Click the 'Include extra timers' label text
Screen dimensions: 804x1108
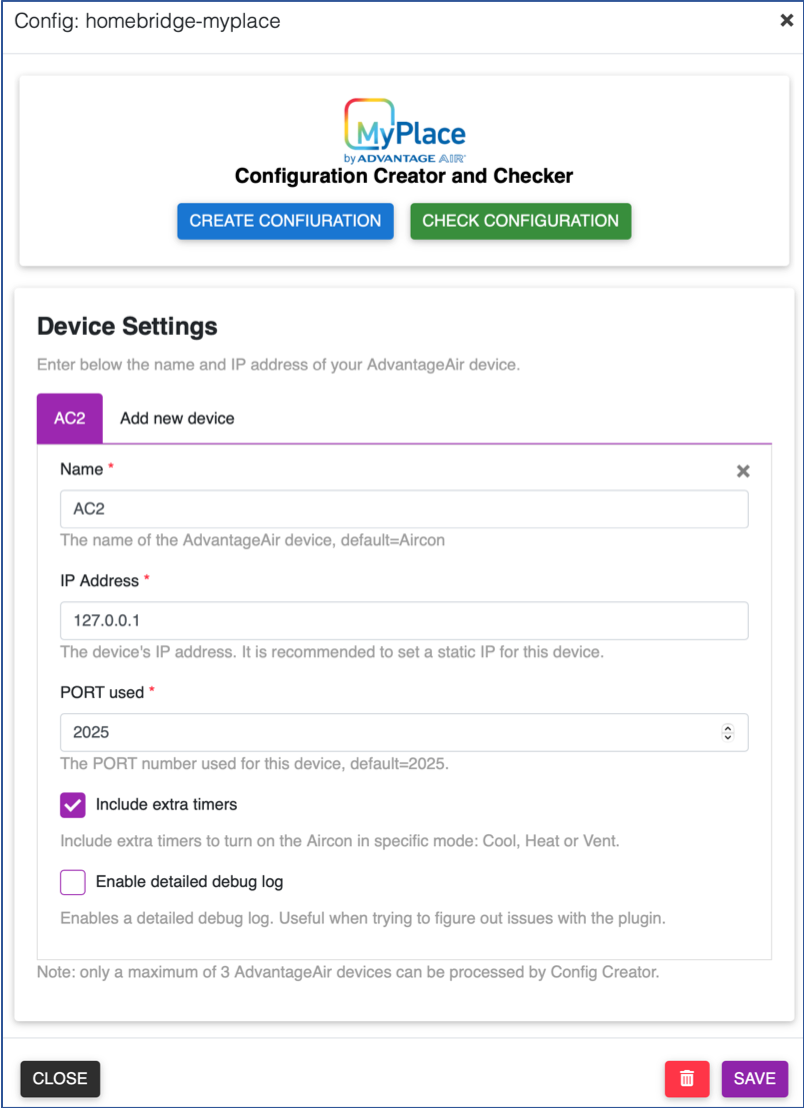click(167, 804)
